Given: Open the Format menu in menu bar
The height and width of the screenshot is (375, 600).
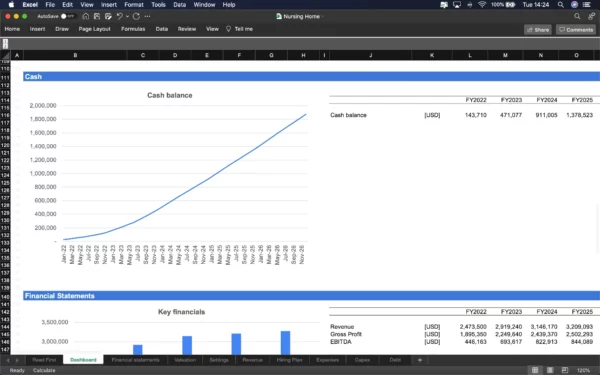Looking at the screenshot, I should 134,5.
